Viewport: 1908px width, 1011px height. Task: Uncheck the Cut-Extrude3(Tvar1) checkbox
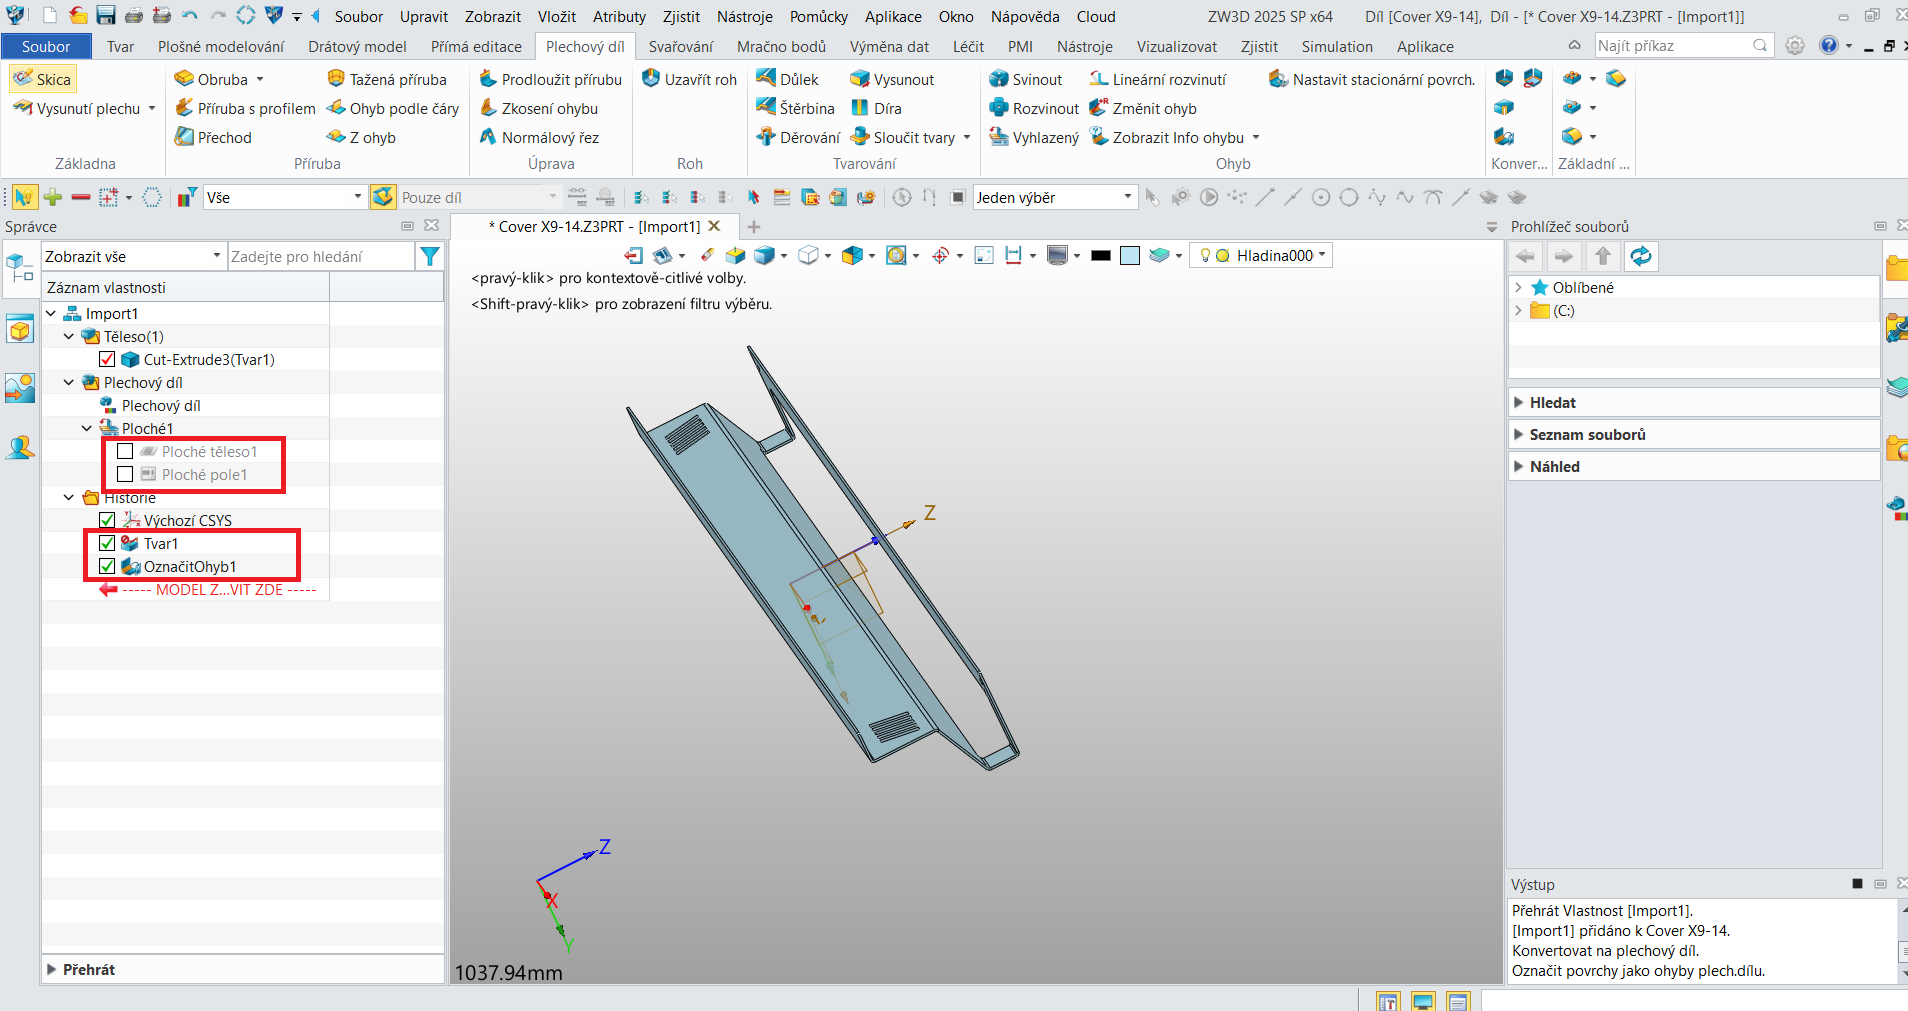107,359
